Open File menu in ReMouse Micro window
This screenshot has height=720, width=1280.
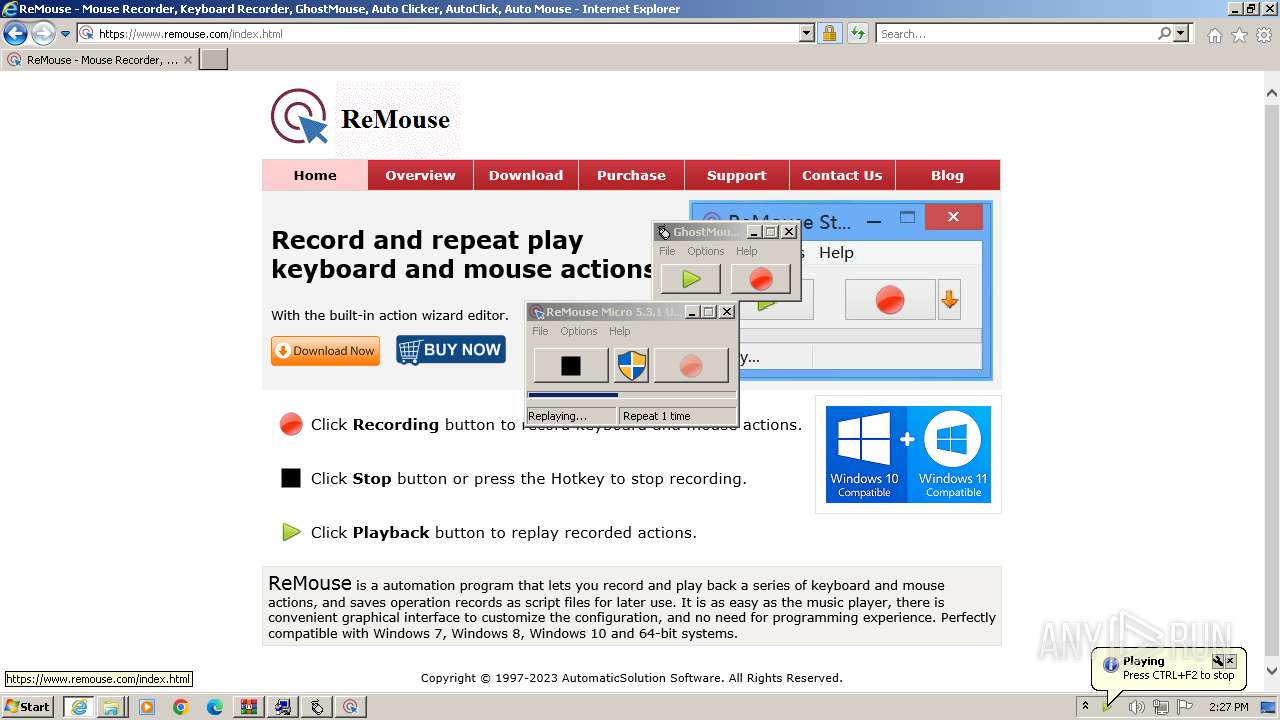540,331
